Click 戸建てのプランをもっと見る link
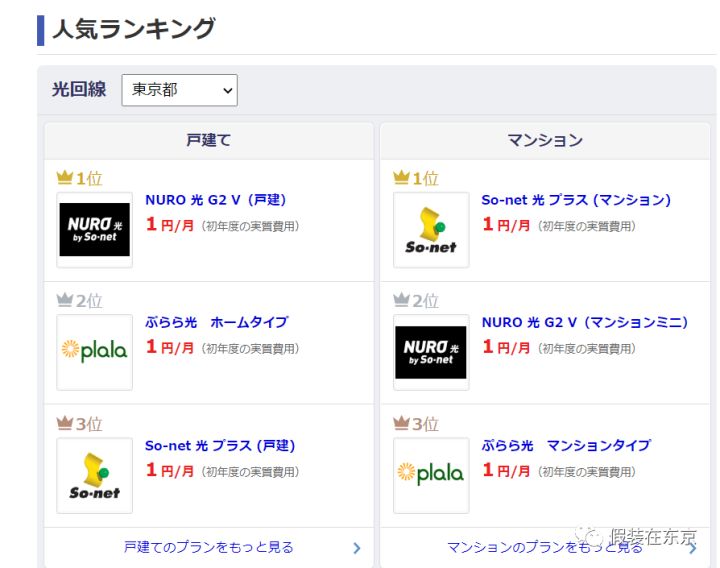 pos(208,547)
